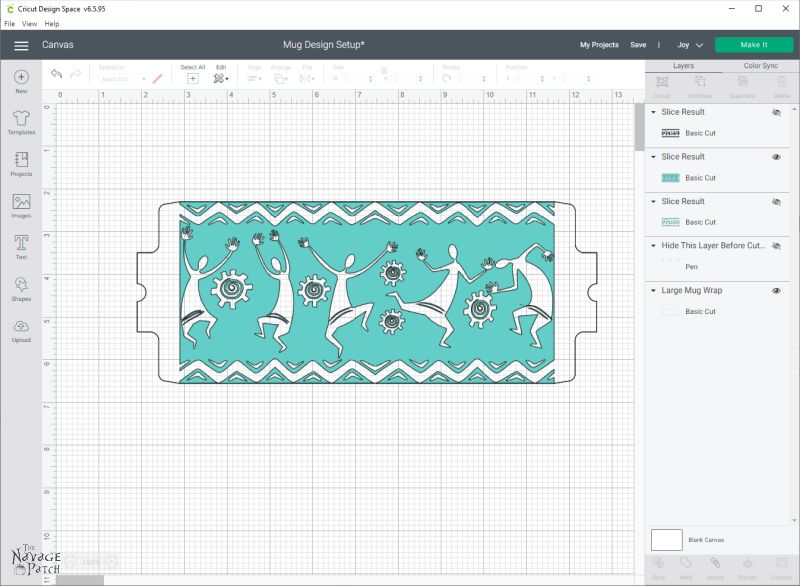Viewport: 800px width, 586px height.
Task: Click the Cricut logo in title bar
Action: 9,9
